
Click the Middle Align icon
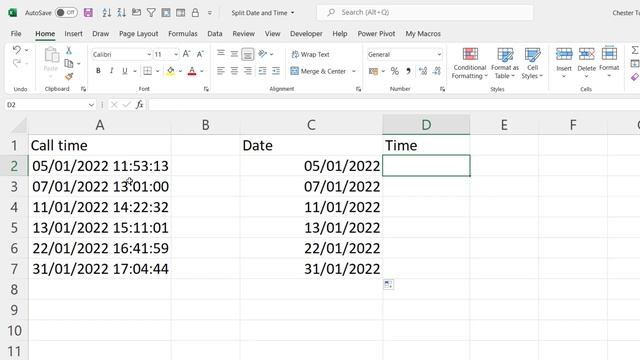234,53
